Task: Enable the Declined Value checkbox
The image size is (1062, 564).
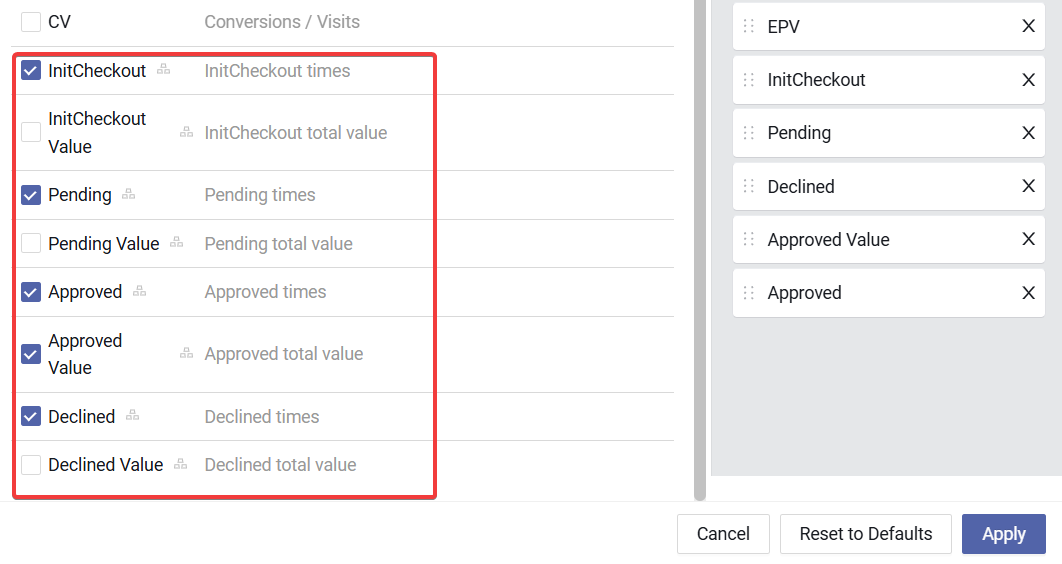Action: point(31,465)
